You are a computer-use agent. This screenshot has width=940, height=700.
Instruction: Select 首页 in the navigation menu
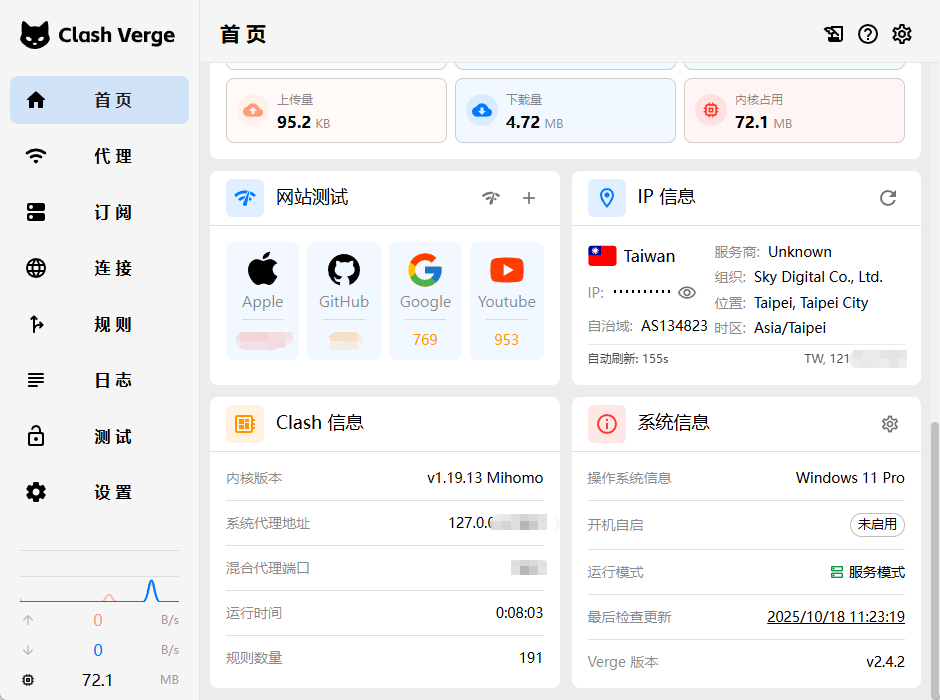click(x=99, y=100)
